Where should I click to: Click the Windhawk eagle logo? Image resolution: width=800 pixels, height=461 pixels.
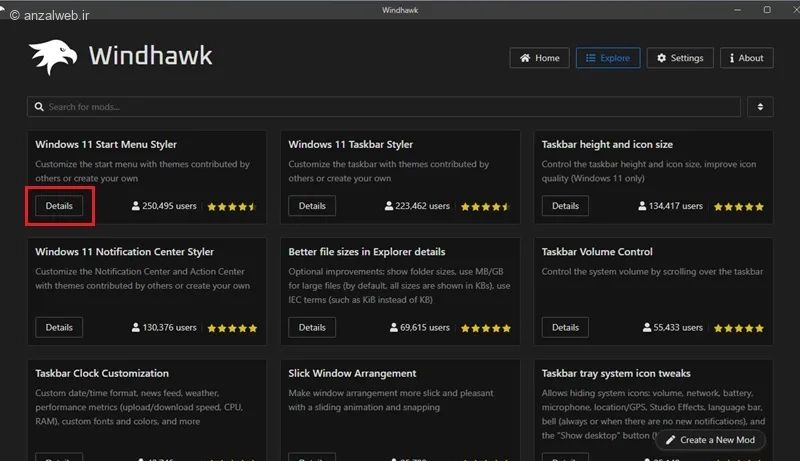pyautogui.click(x=51, y=57)
